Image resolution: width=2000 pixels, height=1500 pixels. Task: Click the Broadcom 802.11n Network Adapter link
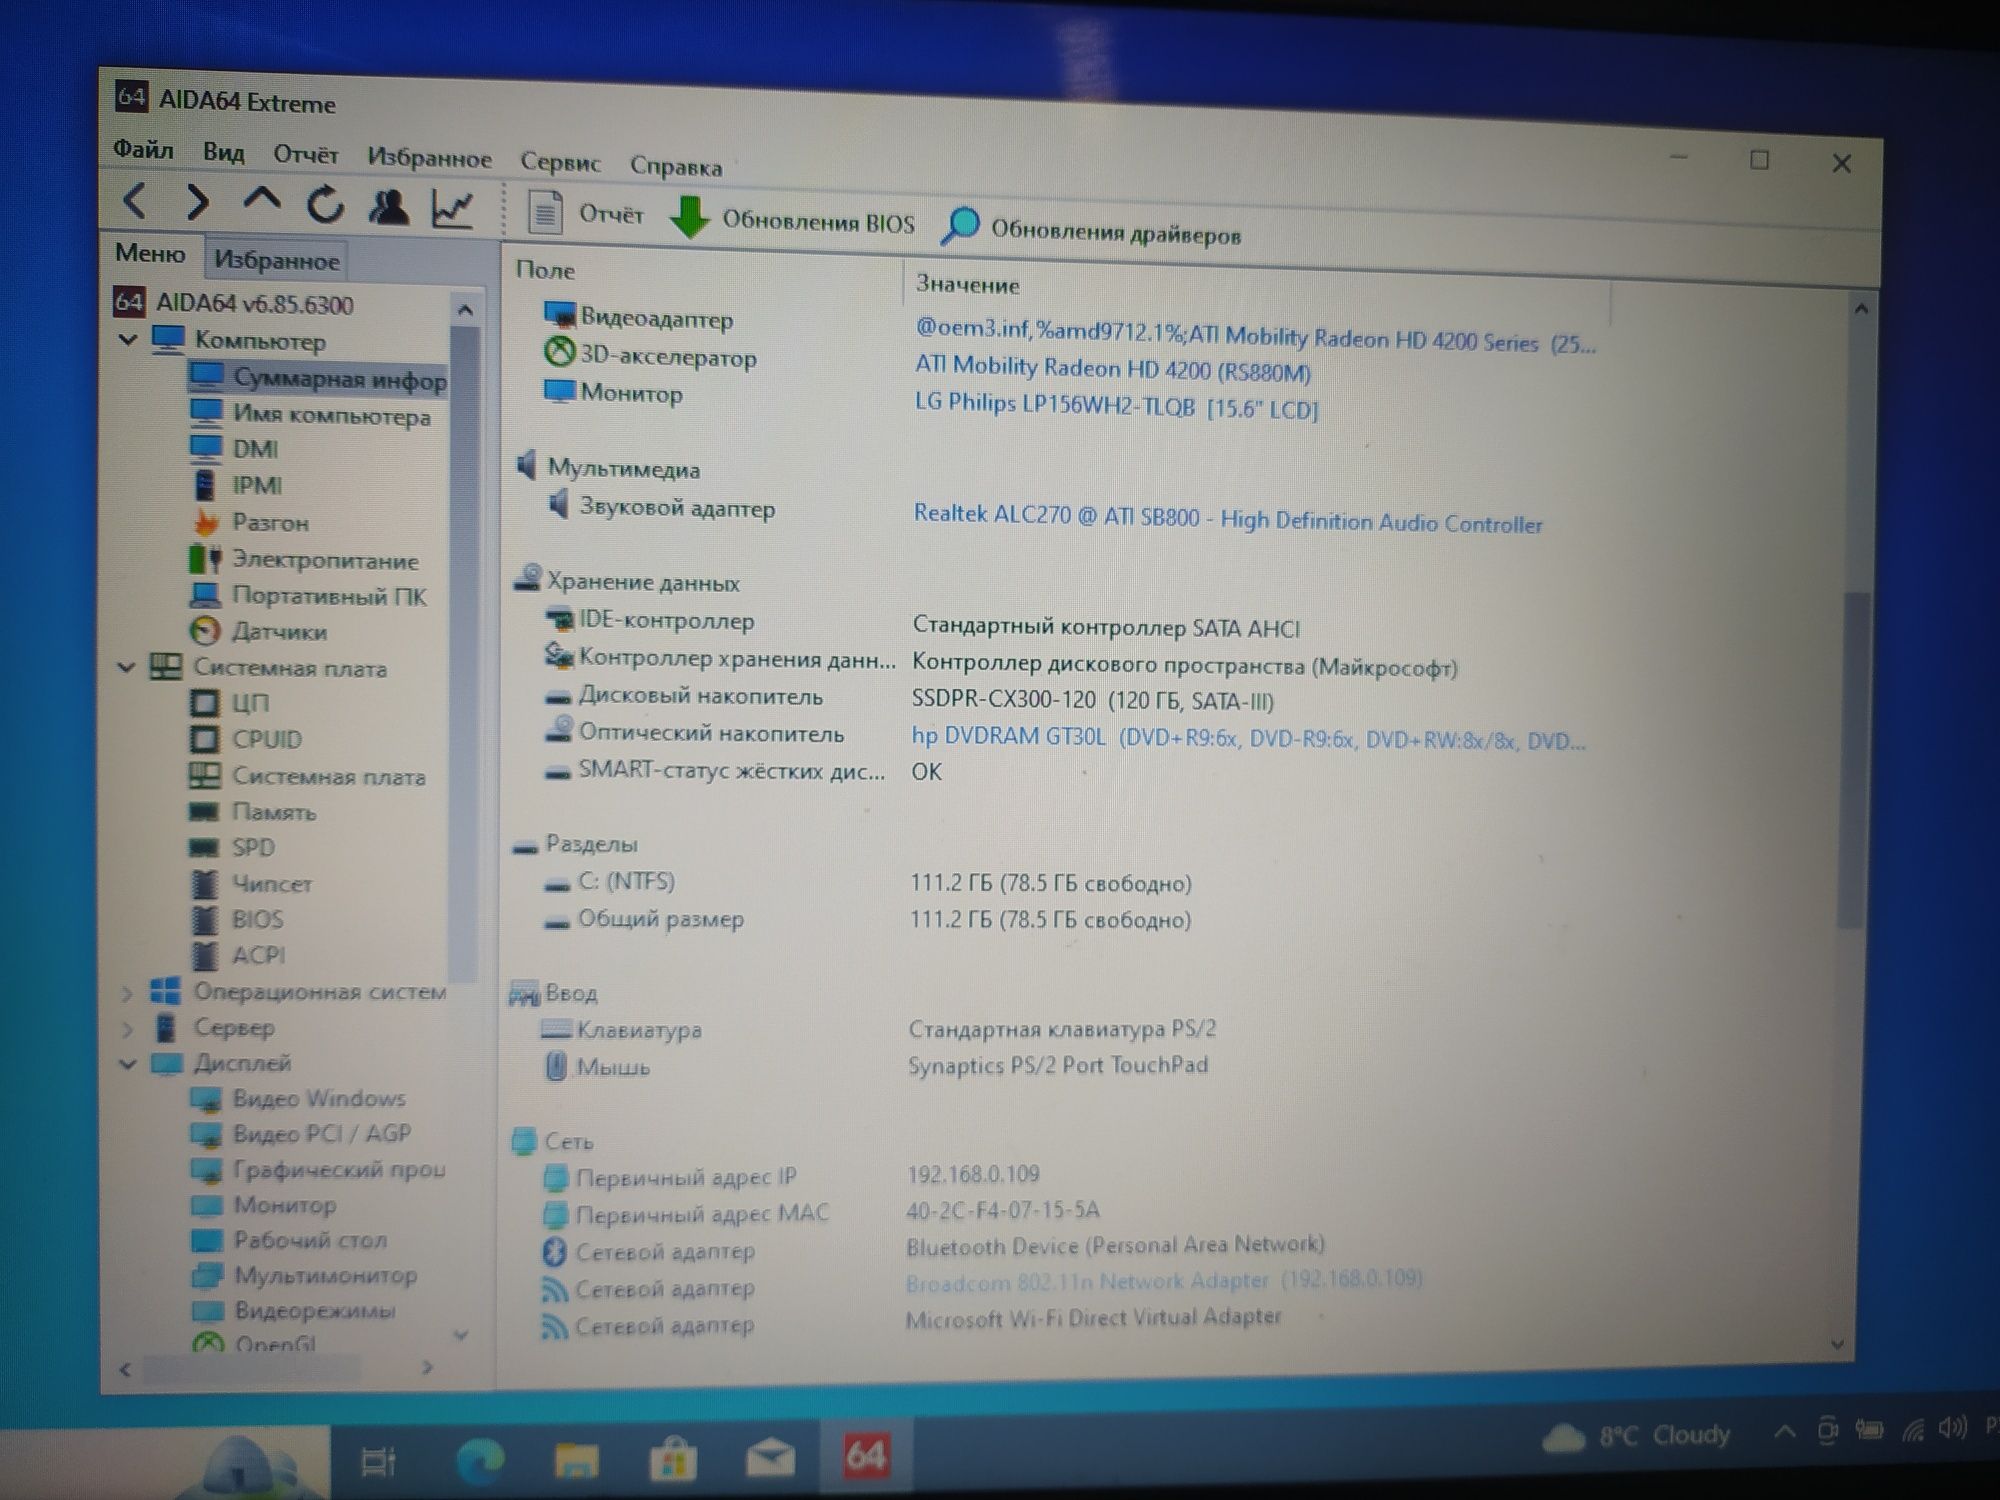pyautogui.click(x=1164, y=1281)
